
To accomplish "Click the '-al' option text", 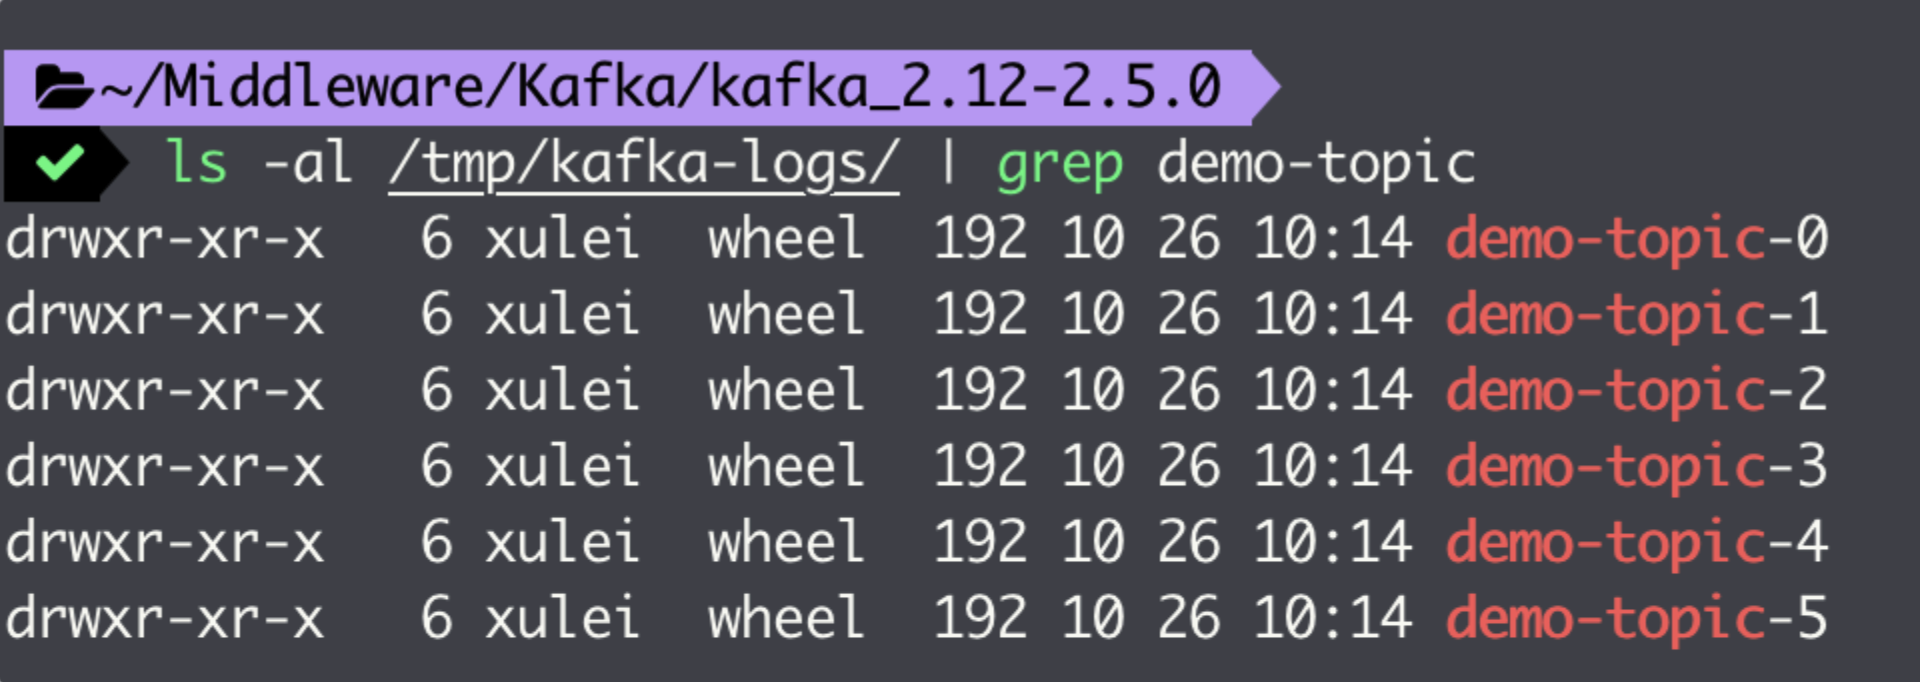I will click(x=307, y=162).
